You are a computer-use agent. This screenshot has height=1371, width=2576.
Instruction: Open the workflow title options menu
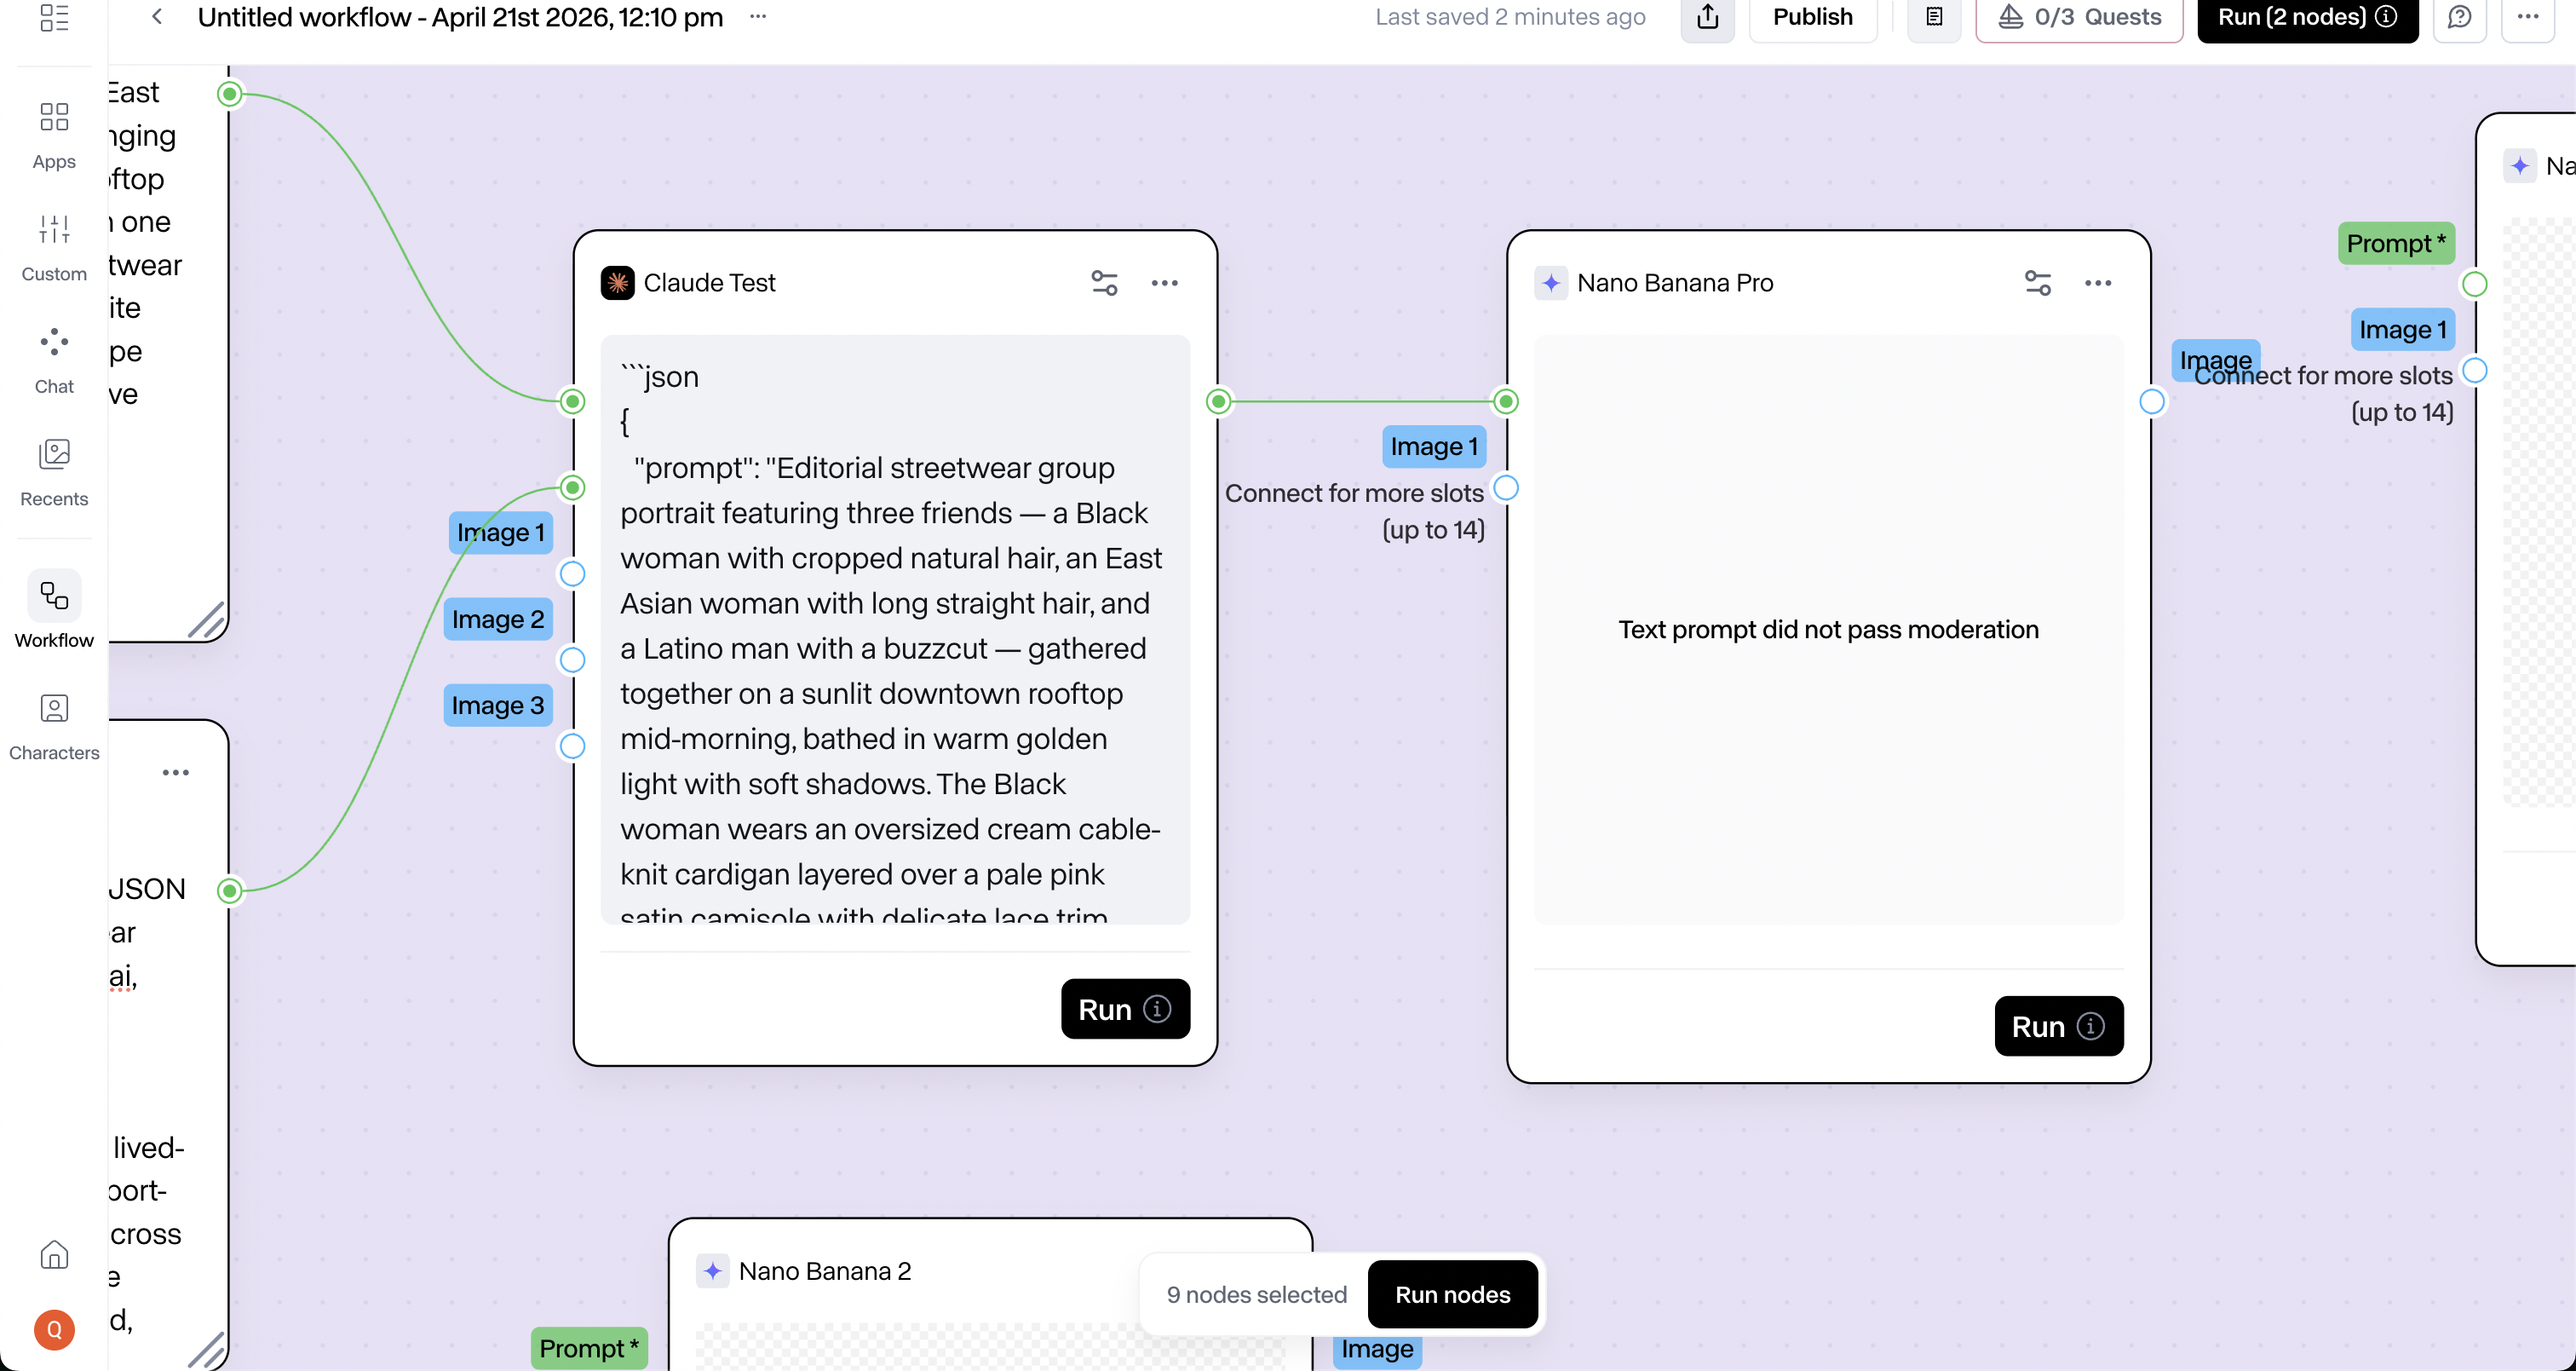click(x=758, y=16)
